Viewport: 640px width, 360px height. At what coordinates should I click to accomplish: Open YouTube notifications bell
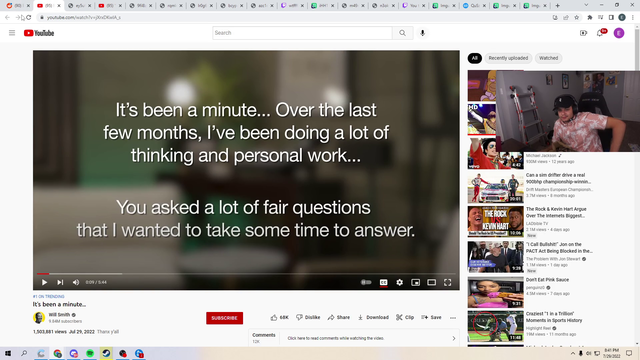click(x=600, y=33)
